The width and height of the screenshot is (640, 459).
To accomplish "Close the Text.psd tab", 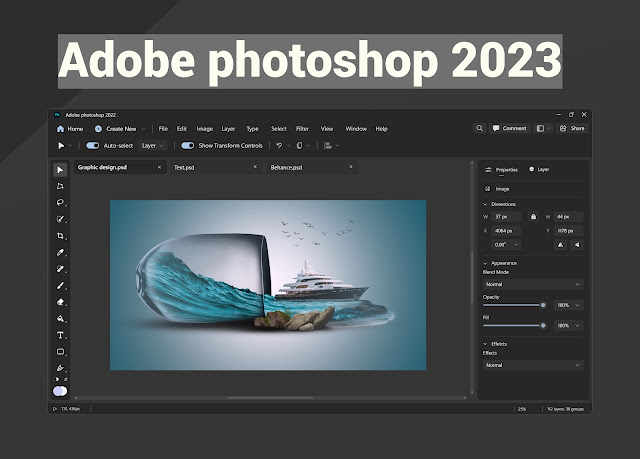I will pyautogui.click(x=256, y=166).
